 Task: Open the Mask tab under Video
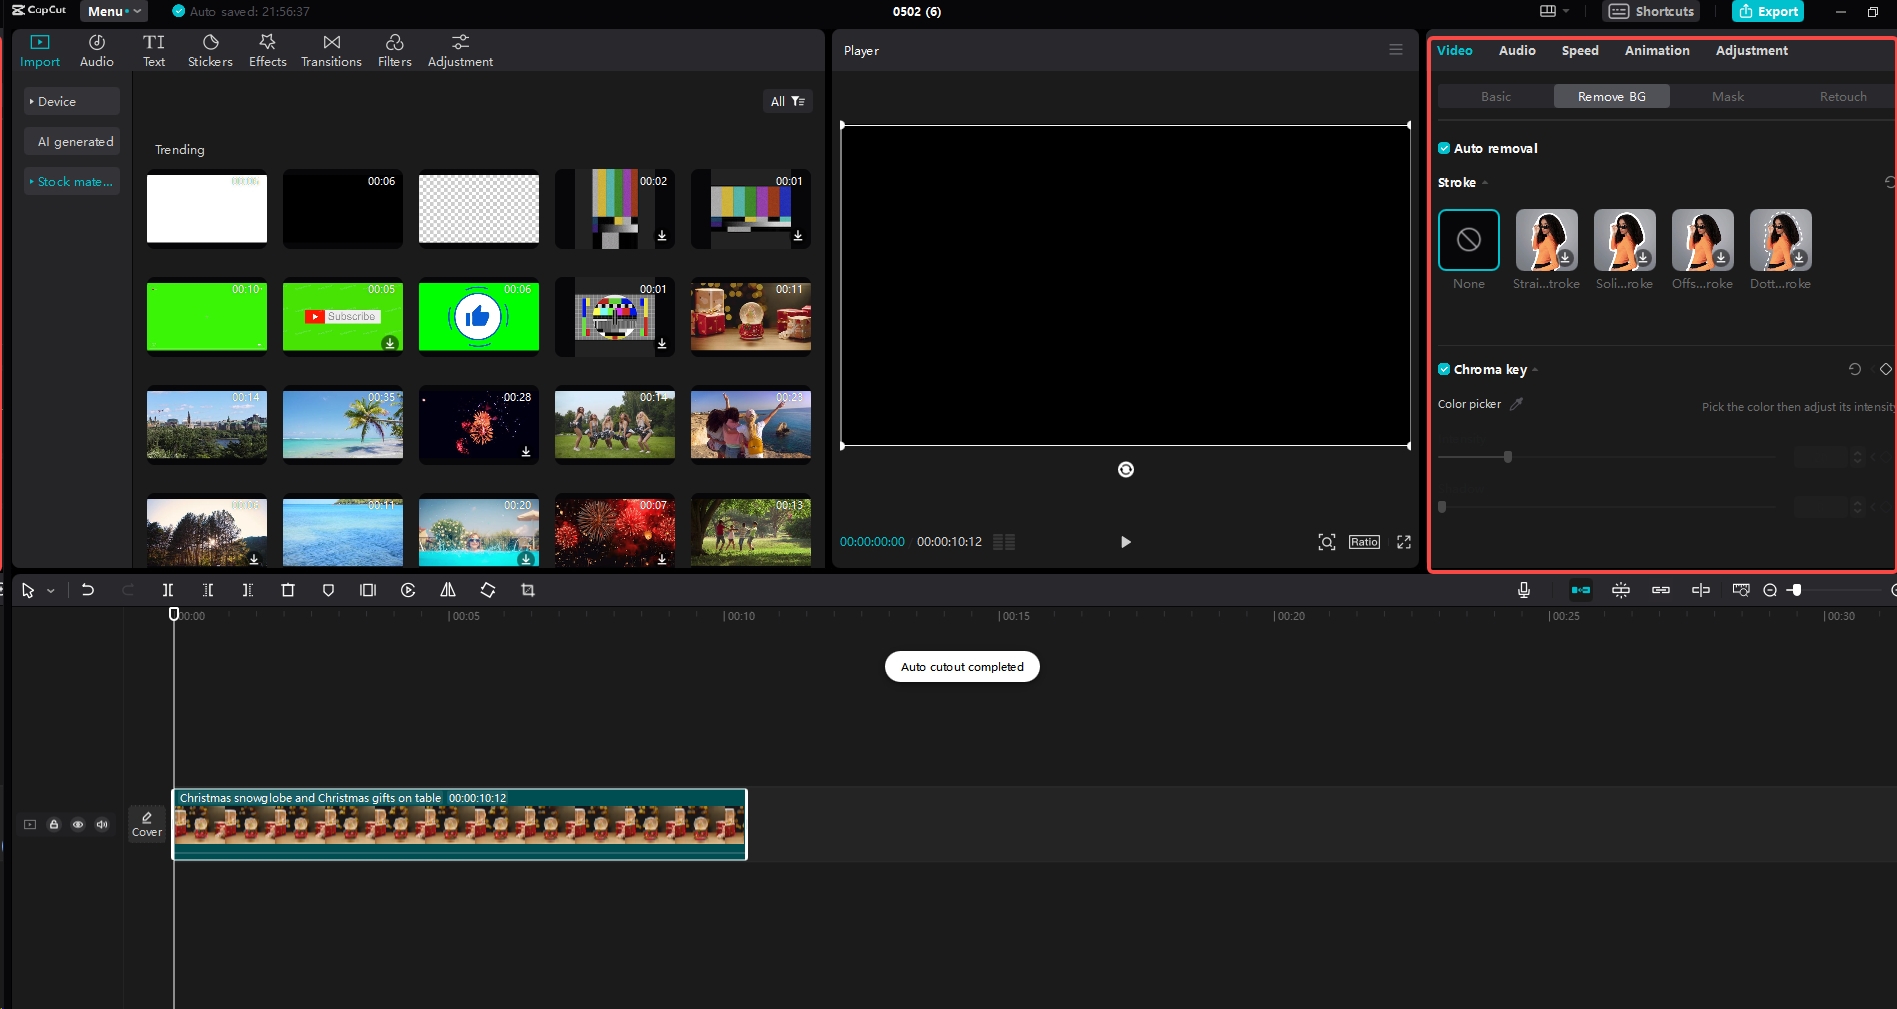pyautogui.click(x=1727, y=96)
